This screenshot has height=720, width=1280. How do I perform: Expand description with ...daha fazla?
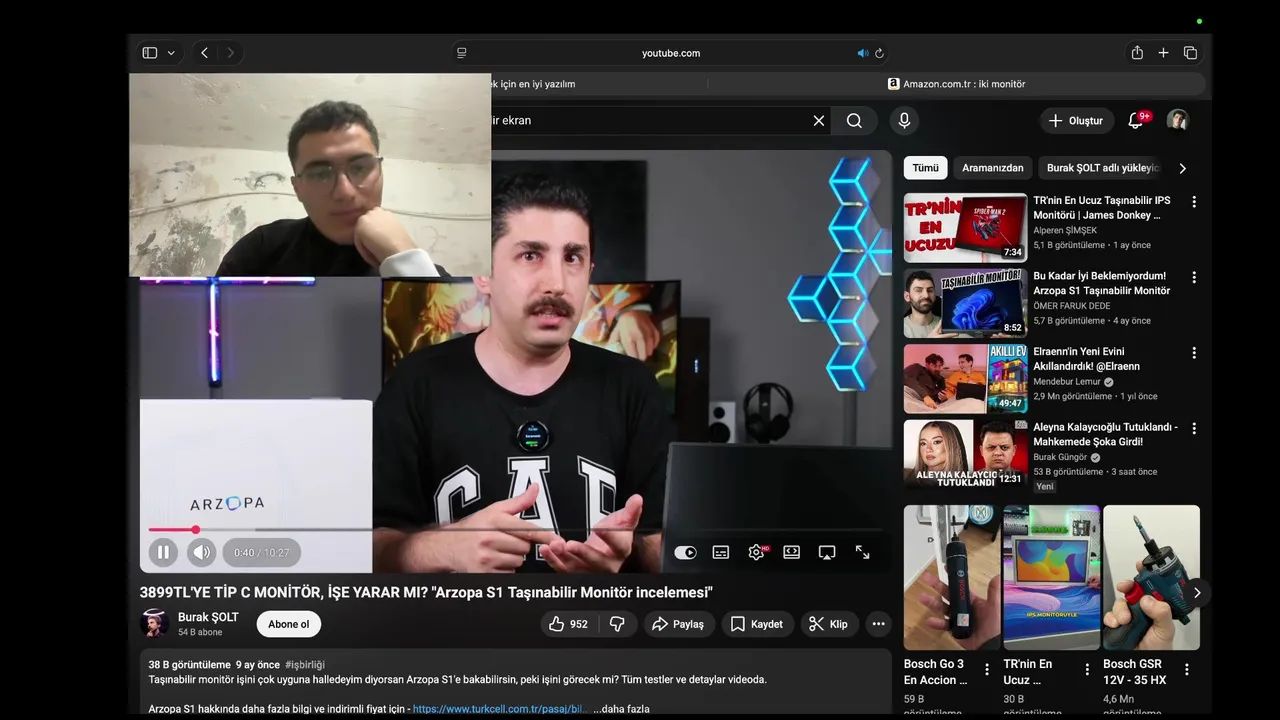click(621, 709)
